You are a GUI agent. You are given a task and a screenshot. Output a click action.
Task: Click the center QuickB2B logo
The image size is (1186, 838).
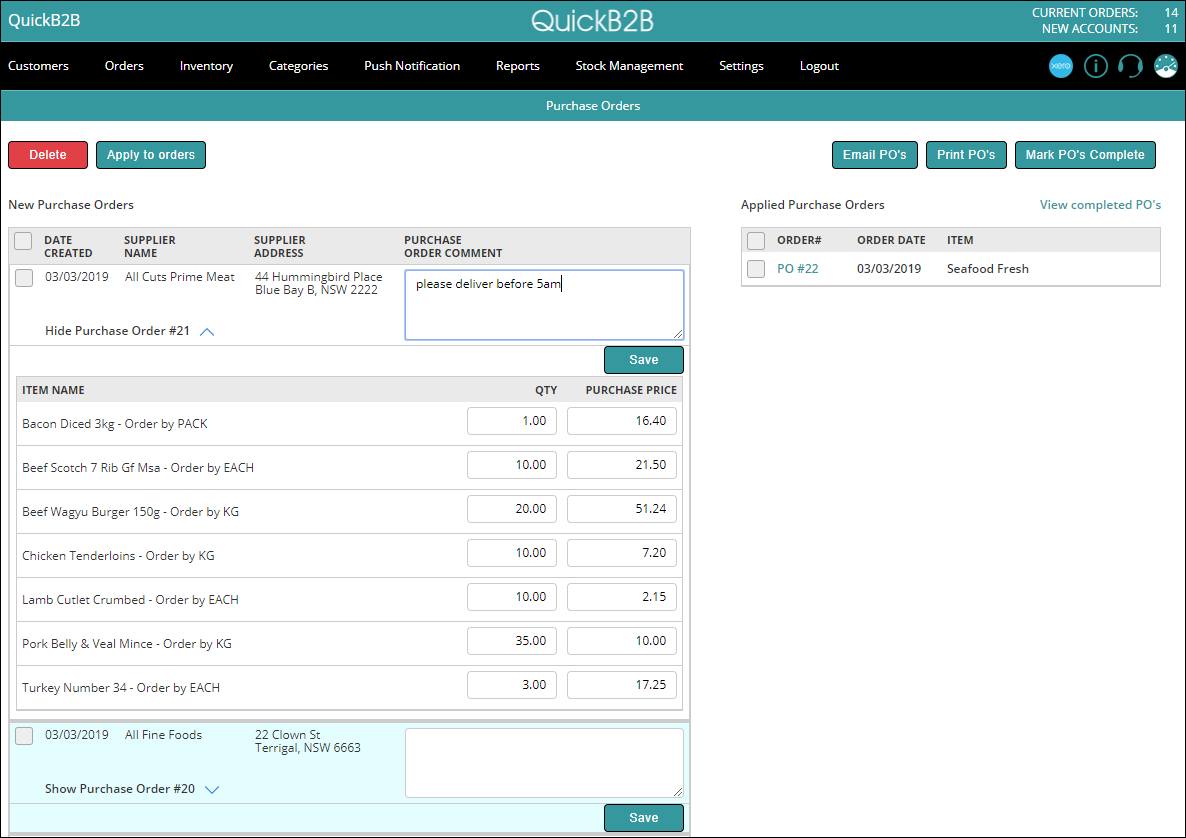(x=592, y=20)
